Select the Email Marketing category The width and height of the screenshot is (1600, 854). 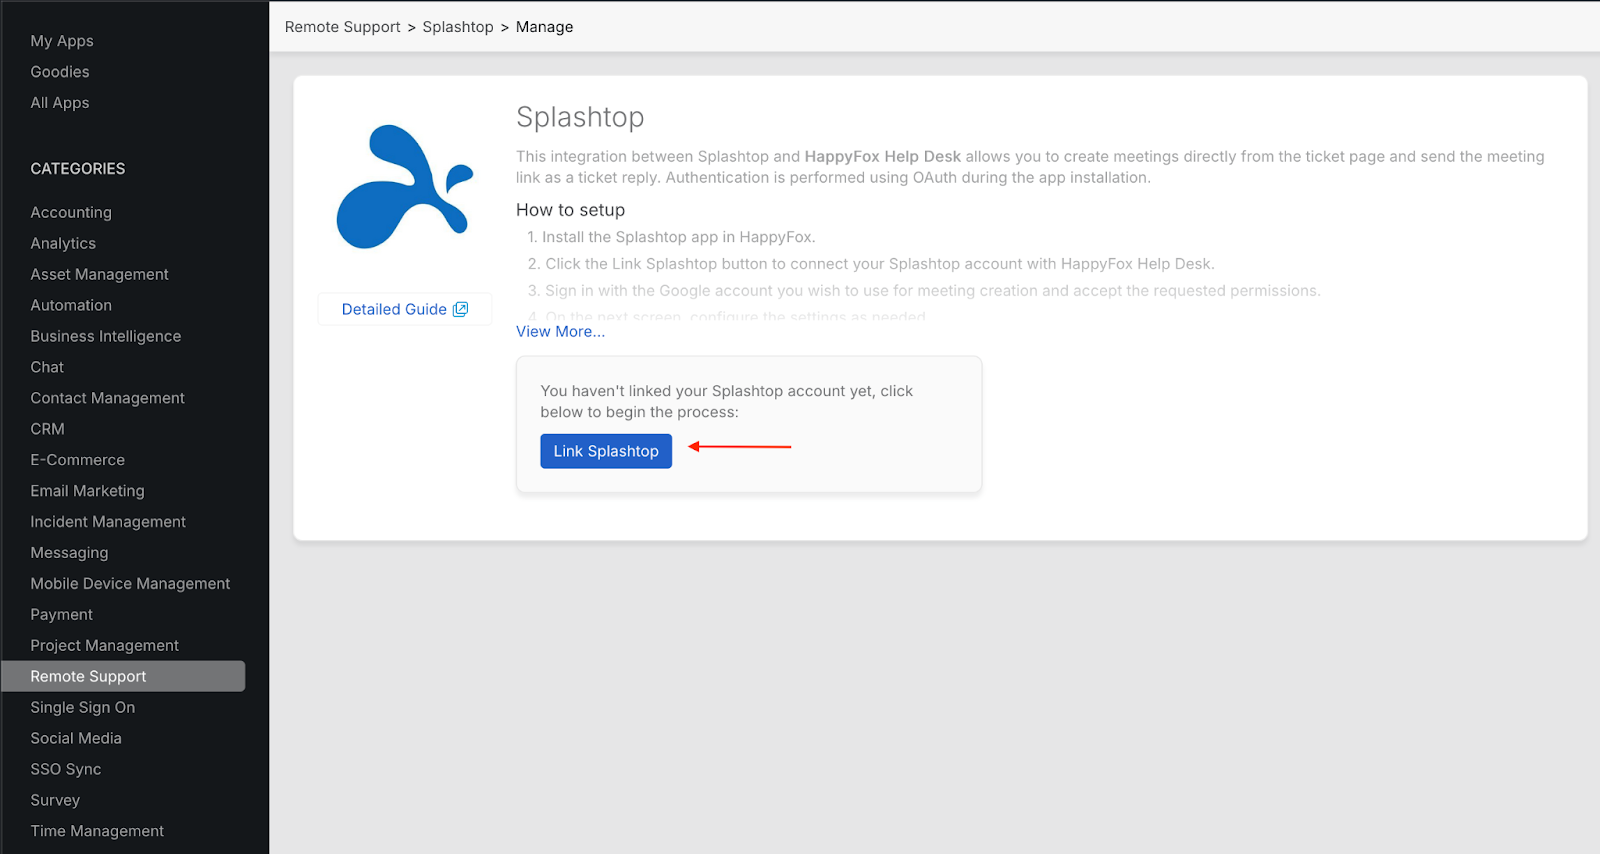pos(87,491)
